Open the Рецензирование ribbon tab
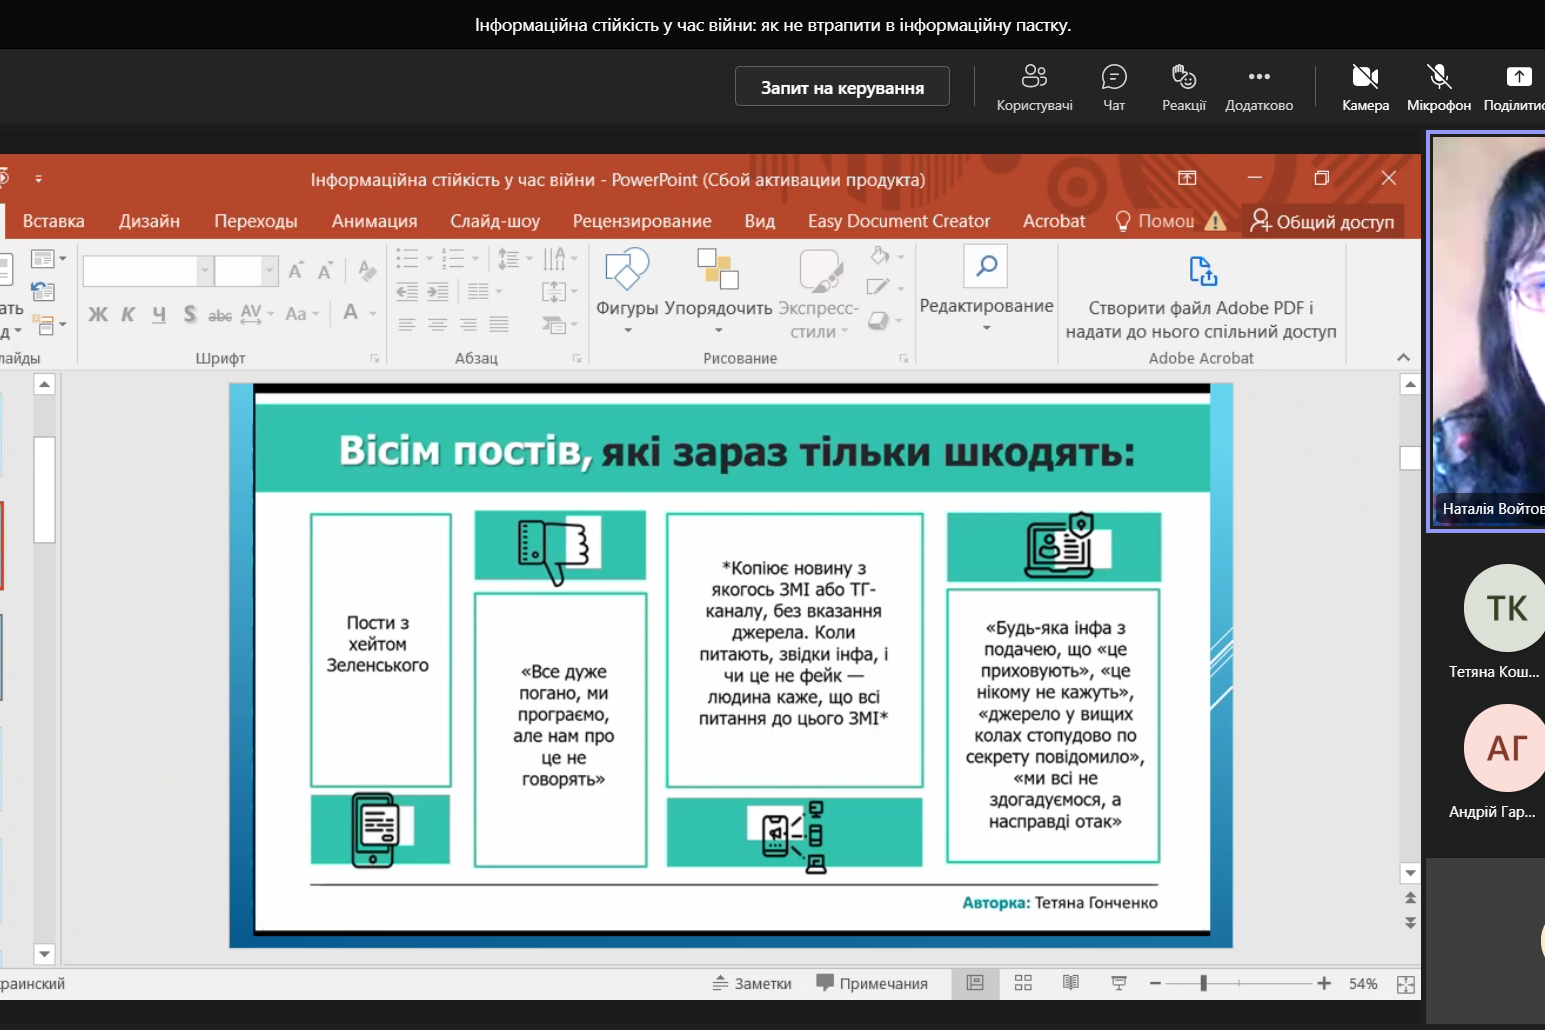Image resolution: width=1545 pixels, height=1030 pixels. (642, 221)
